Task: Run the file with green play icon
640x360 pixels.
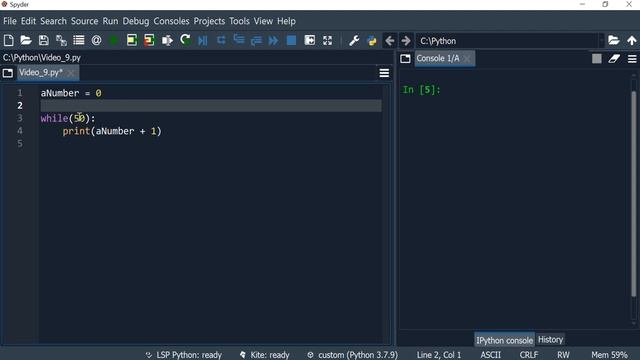Action: (114, 40)
